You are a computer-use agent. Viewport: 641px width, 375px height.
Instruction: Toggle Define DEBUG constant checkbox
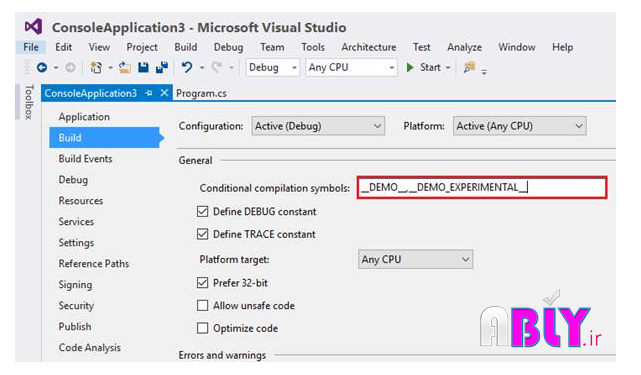point(202,211)
